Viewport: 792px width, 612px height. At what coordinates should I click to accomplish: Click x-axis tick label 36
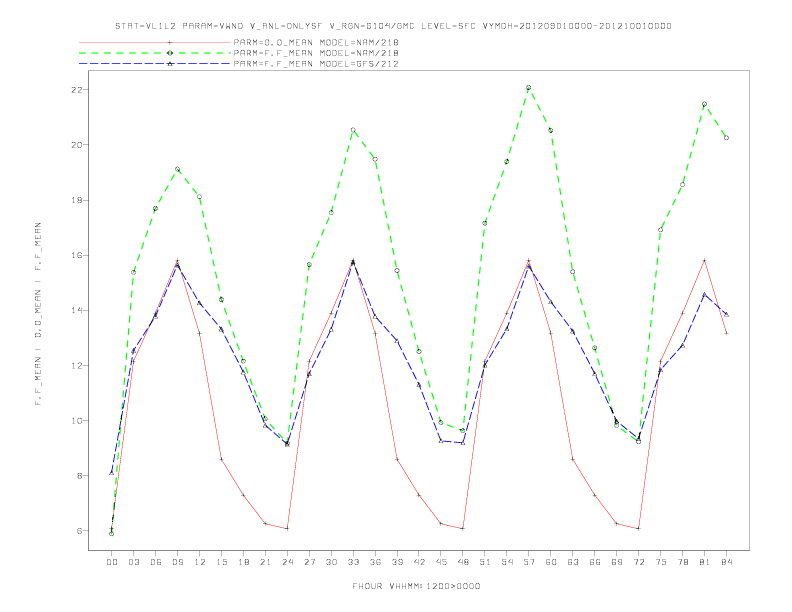tap(375, 562)
